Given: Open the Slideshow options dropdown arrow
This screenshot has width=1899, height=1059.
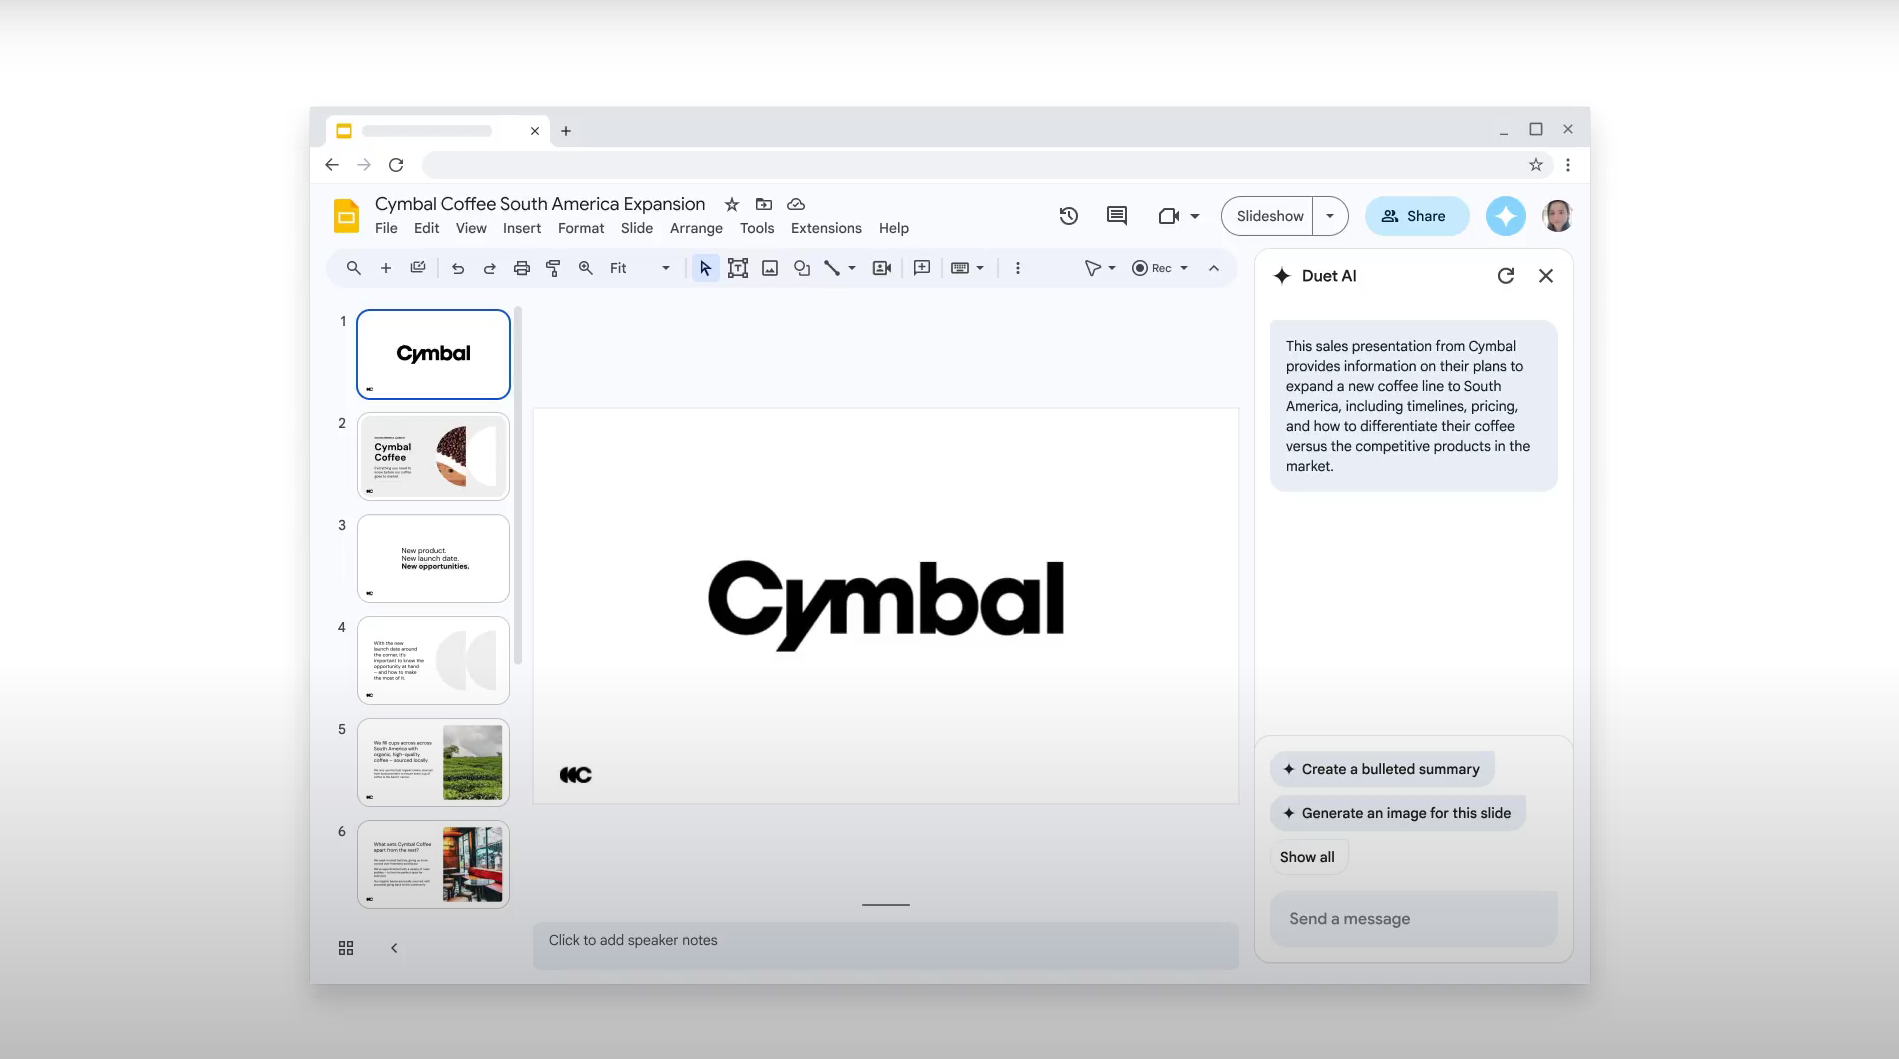Looking at the screenshot, I should point(1330,216).
